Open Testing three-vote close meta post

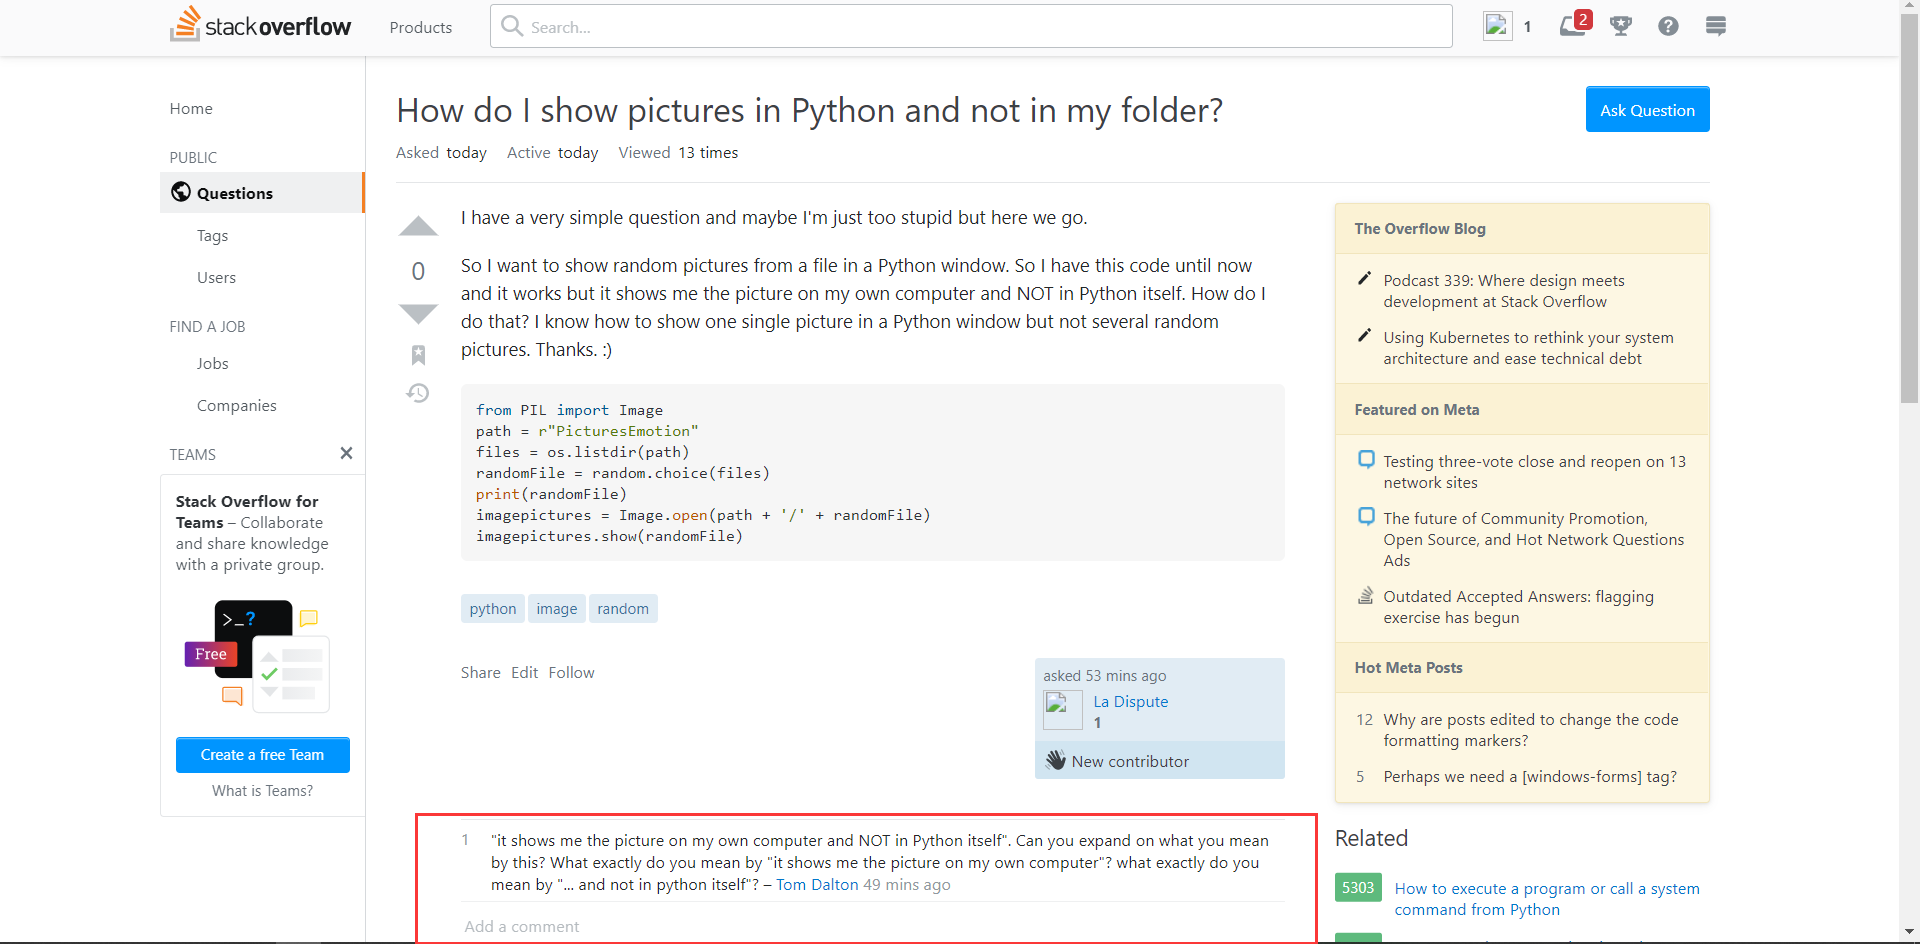[x=1534, y=472]
